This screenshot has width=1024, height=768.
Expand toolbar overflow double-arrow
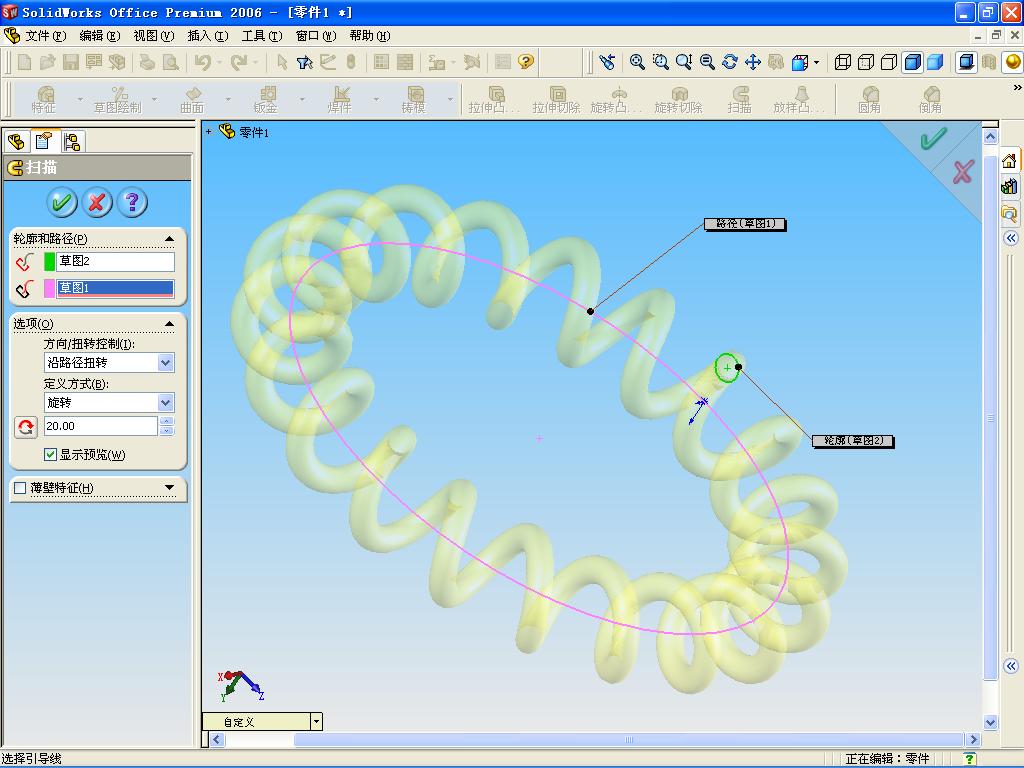coord(1017,88)
